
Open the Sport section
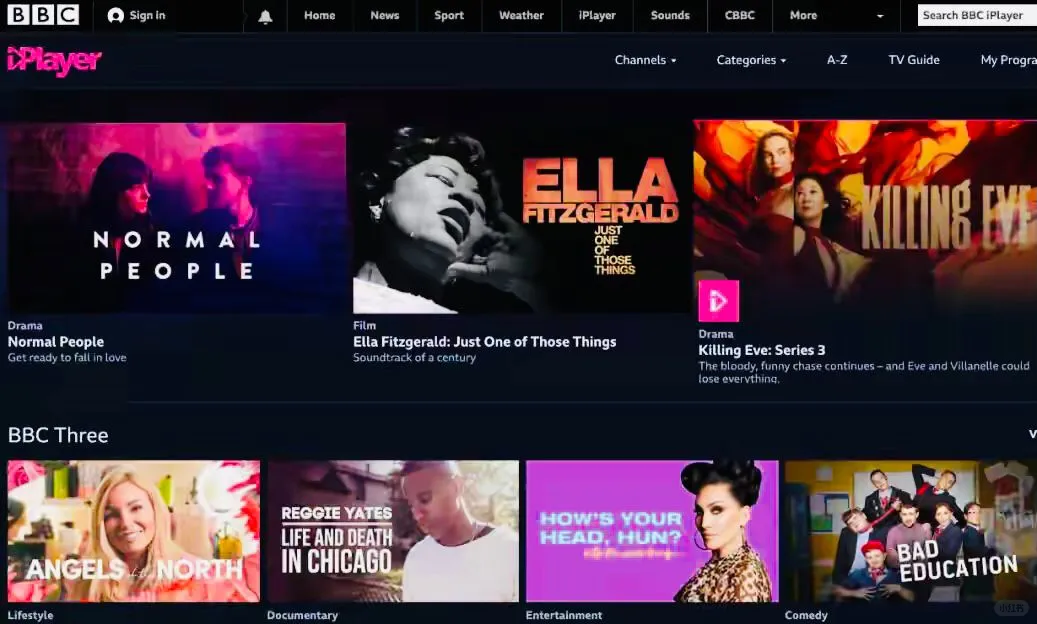pos(449,15)
